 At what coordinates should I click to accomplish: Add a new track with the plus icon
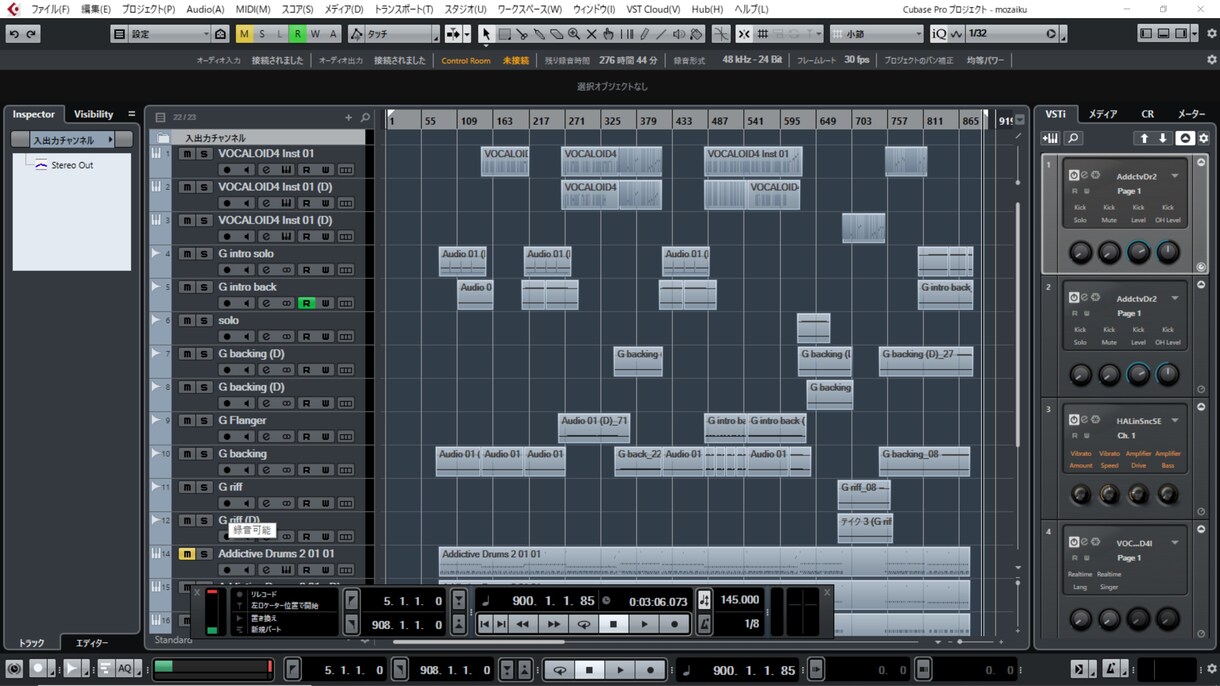pyautogui.click(x=348, y=118)
